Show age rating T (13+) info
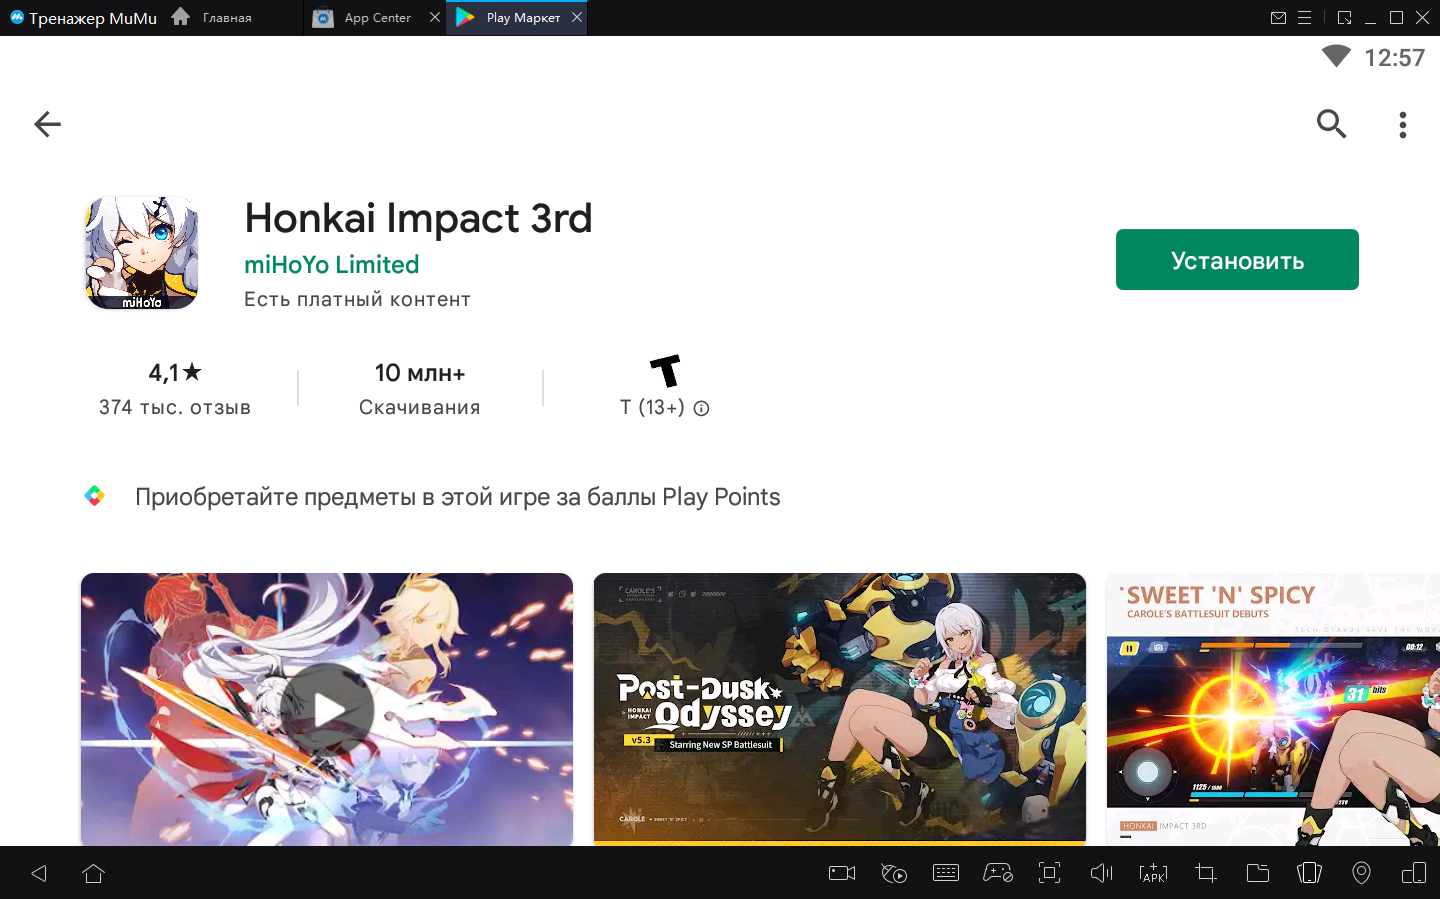1440x899 pixels. tap(702, 408)
